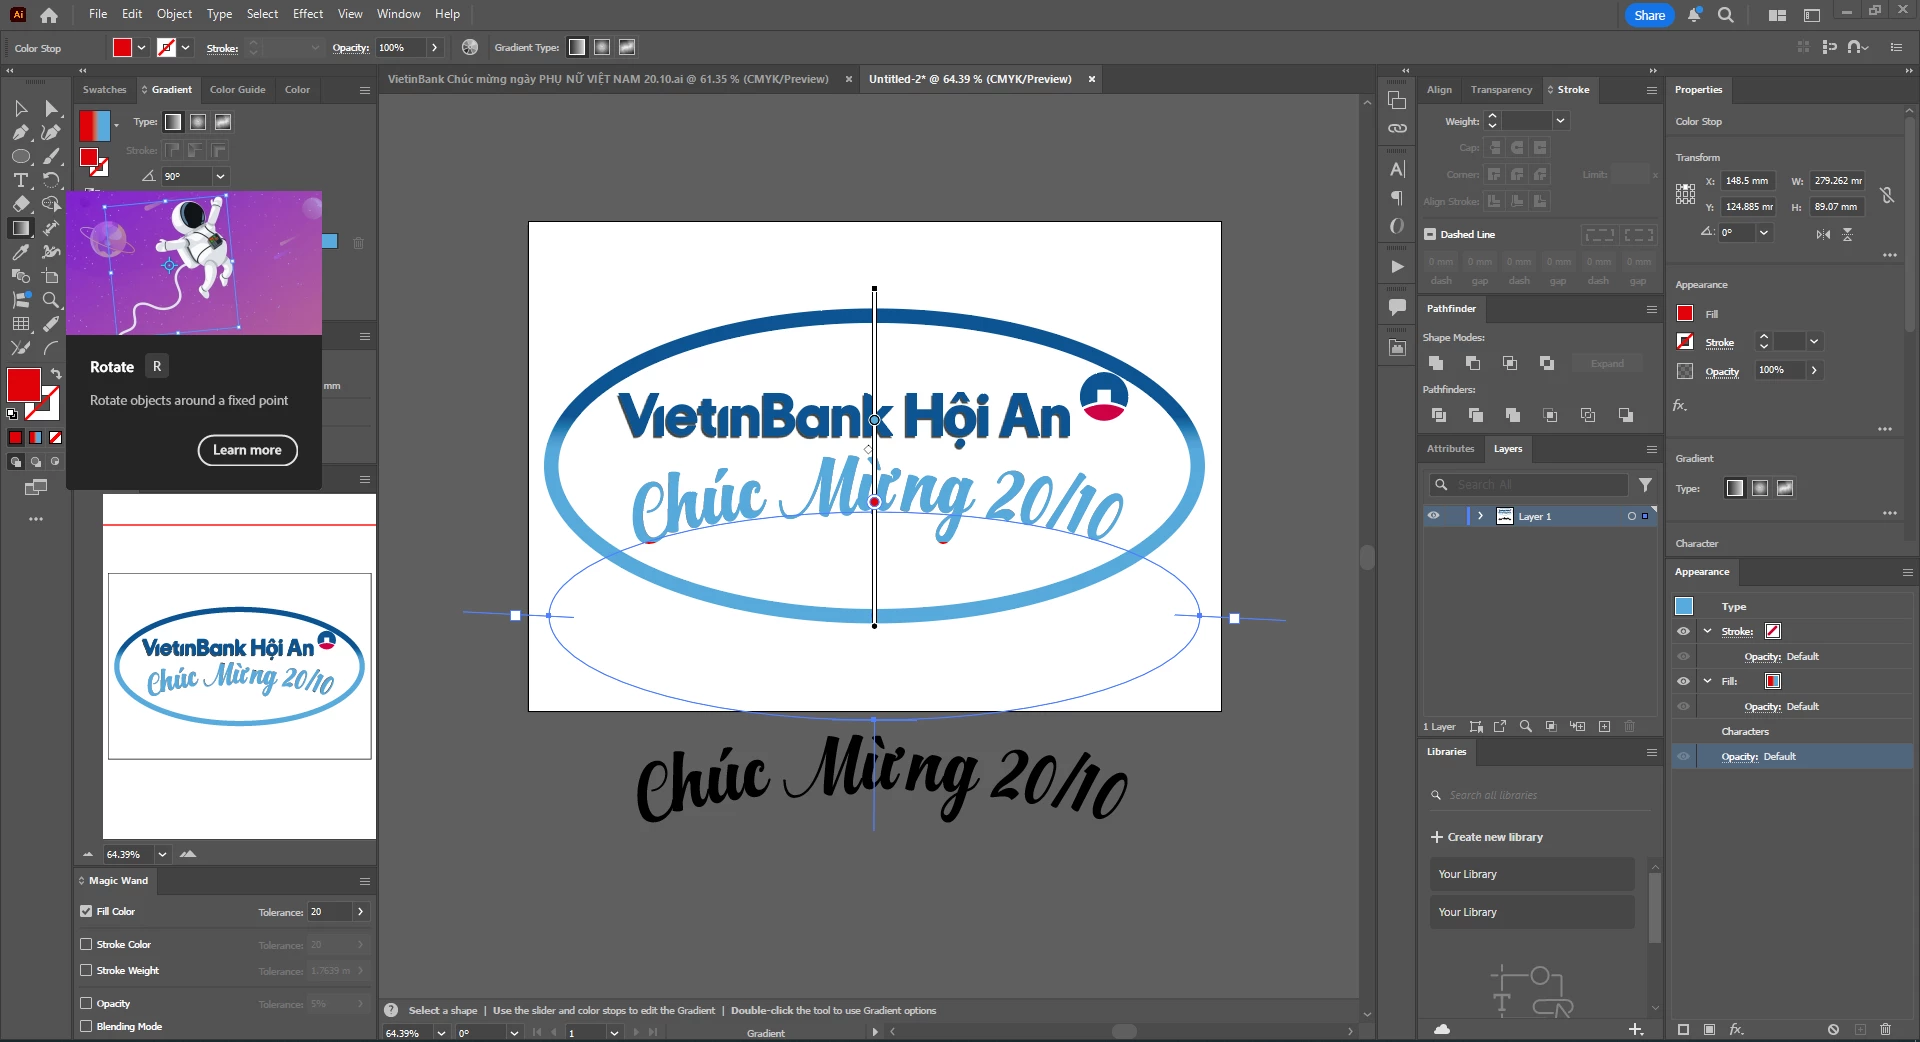Click Divide pathfinder icon
This screenshot has height=1042, width=1920.
[x=1439, y=415]
